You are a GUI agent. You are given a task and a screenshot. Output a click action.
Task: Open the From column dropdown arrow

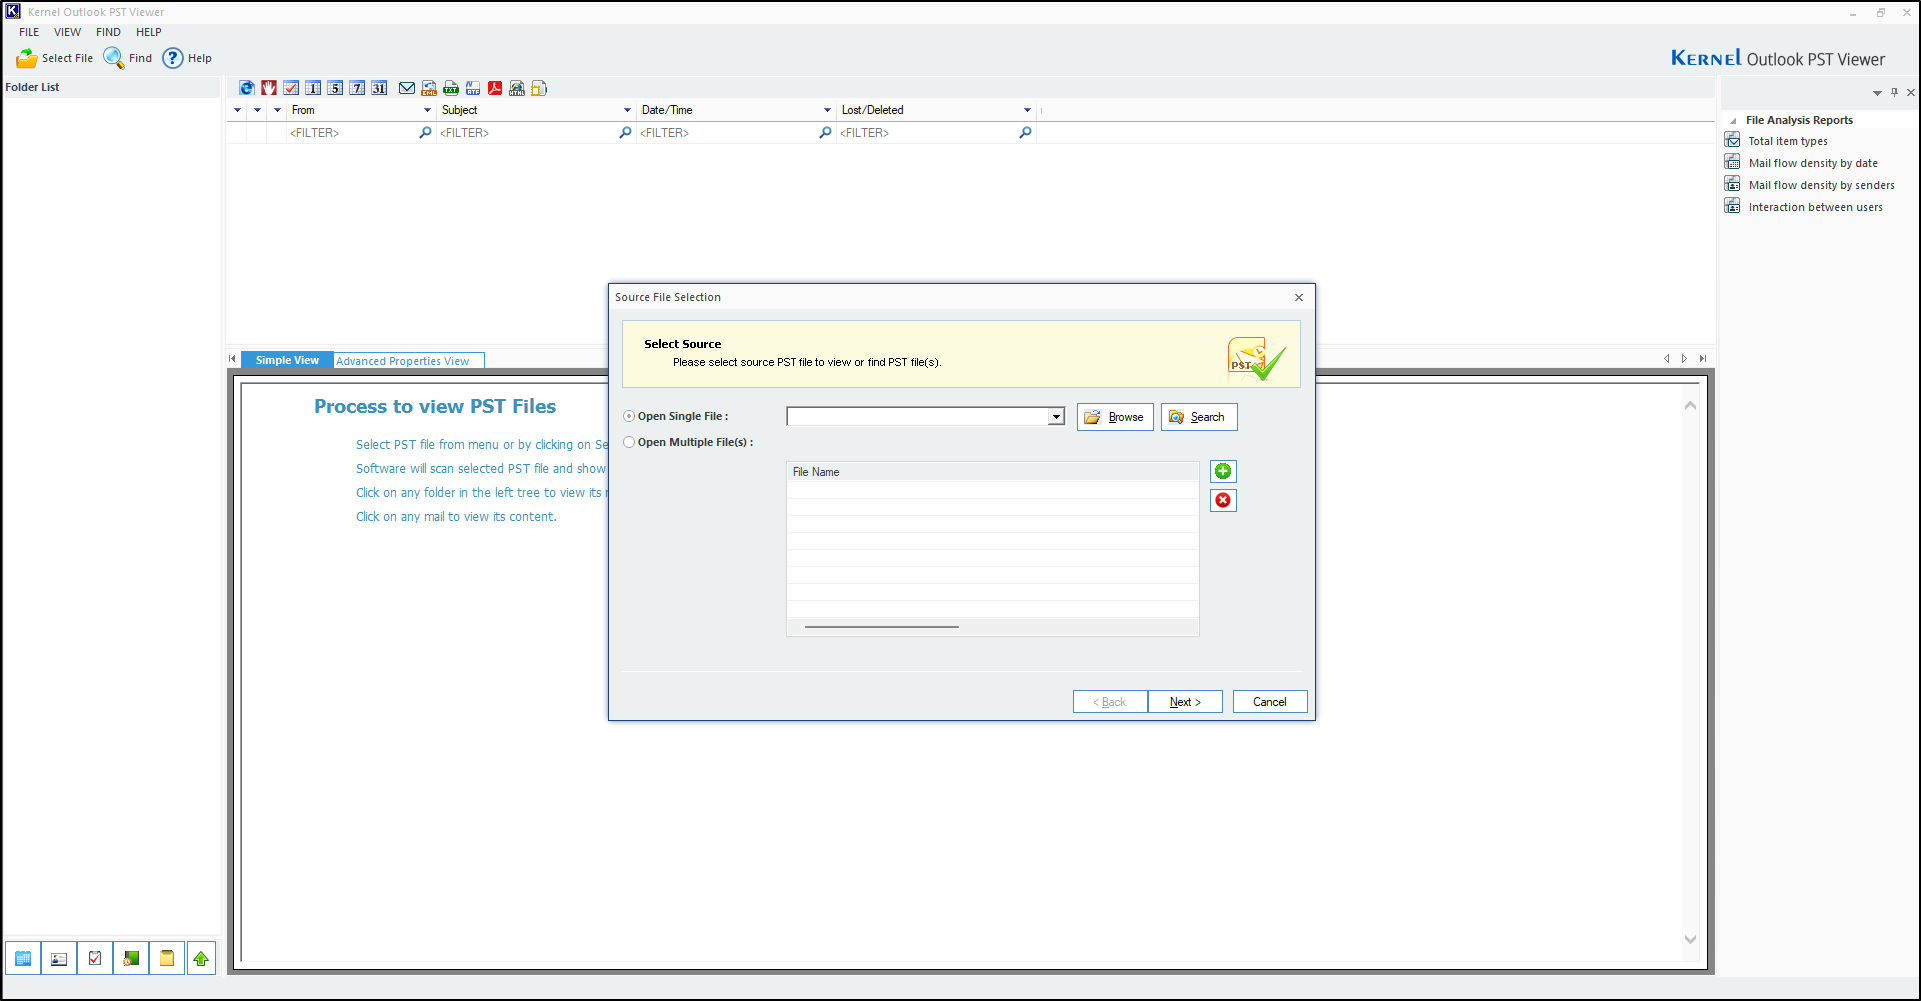427,110
